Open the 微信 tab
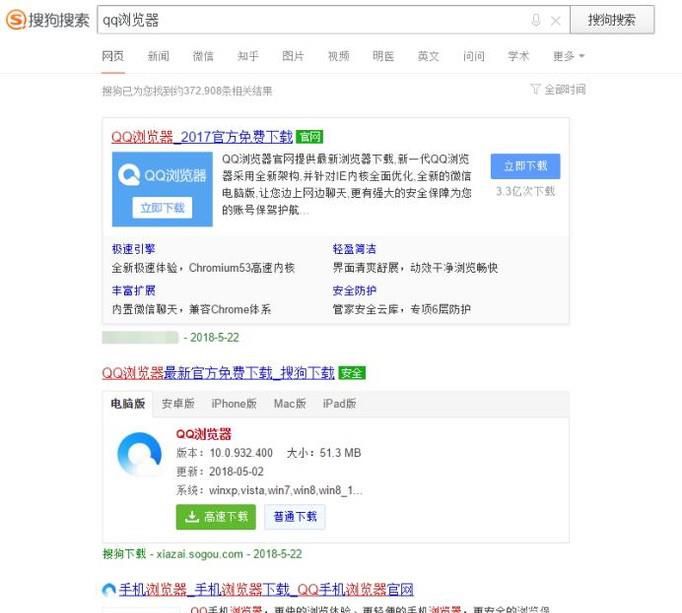This screenshot has height=613, width=682. [x=203, y=56]
